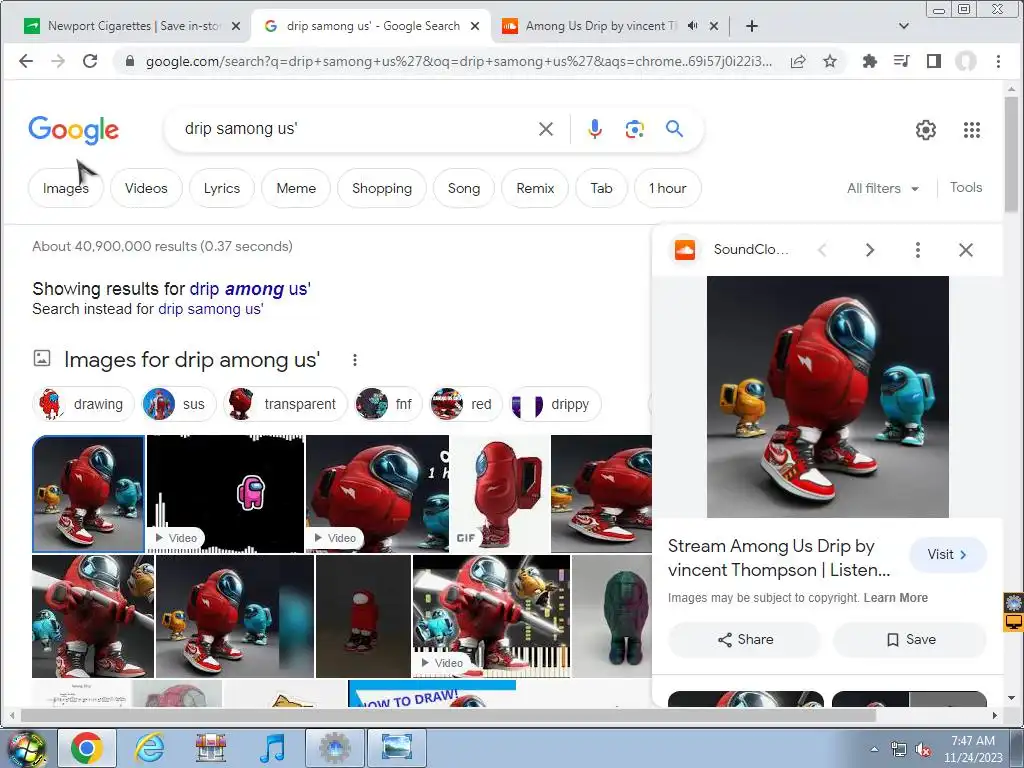Open Google search settings gear
Screen dimensions: 1024x768
point(925,130)
